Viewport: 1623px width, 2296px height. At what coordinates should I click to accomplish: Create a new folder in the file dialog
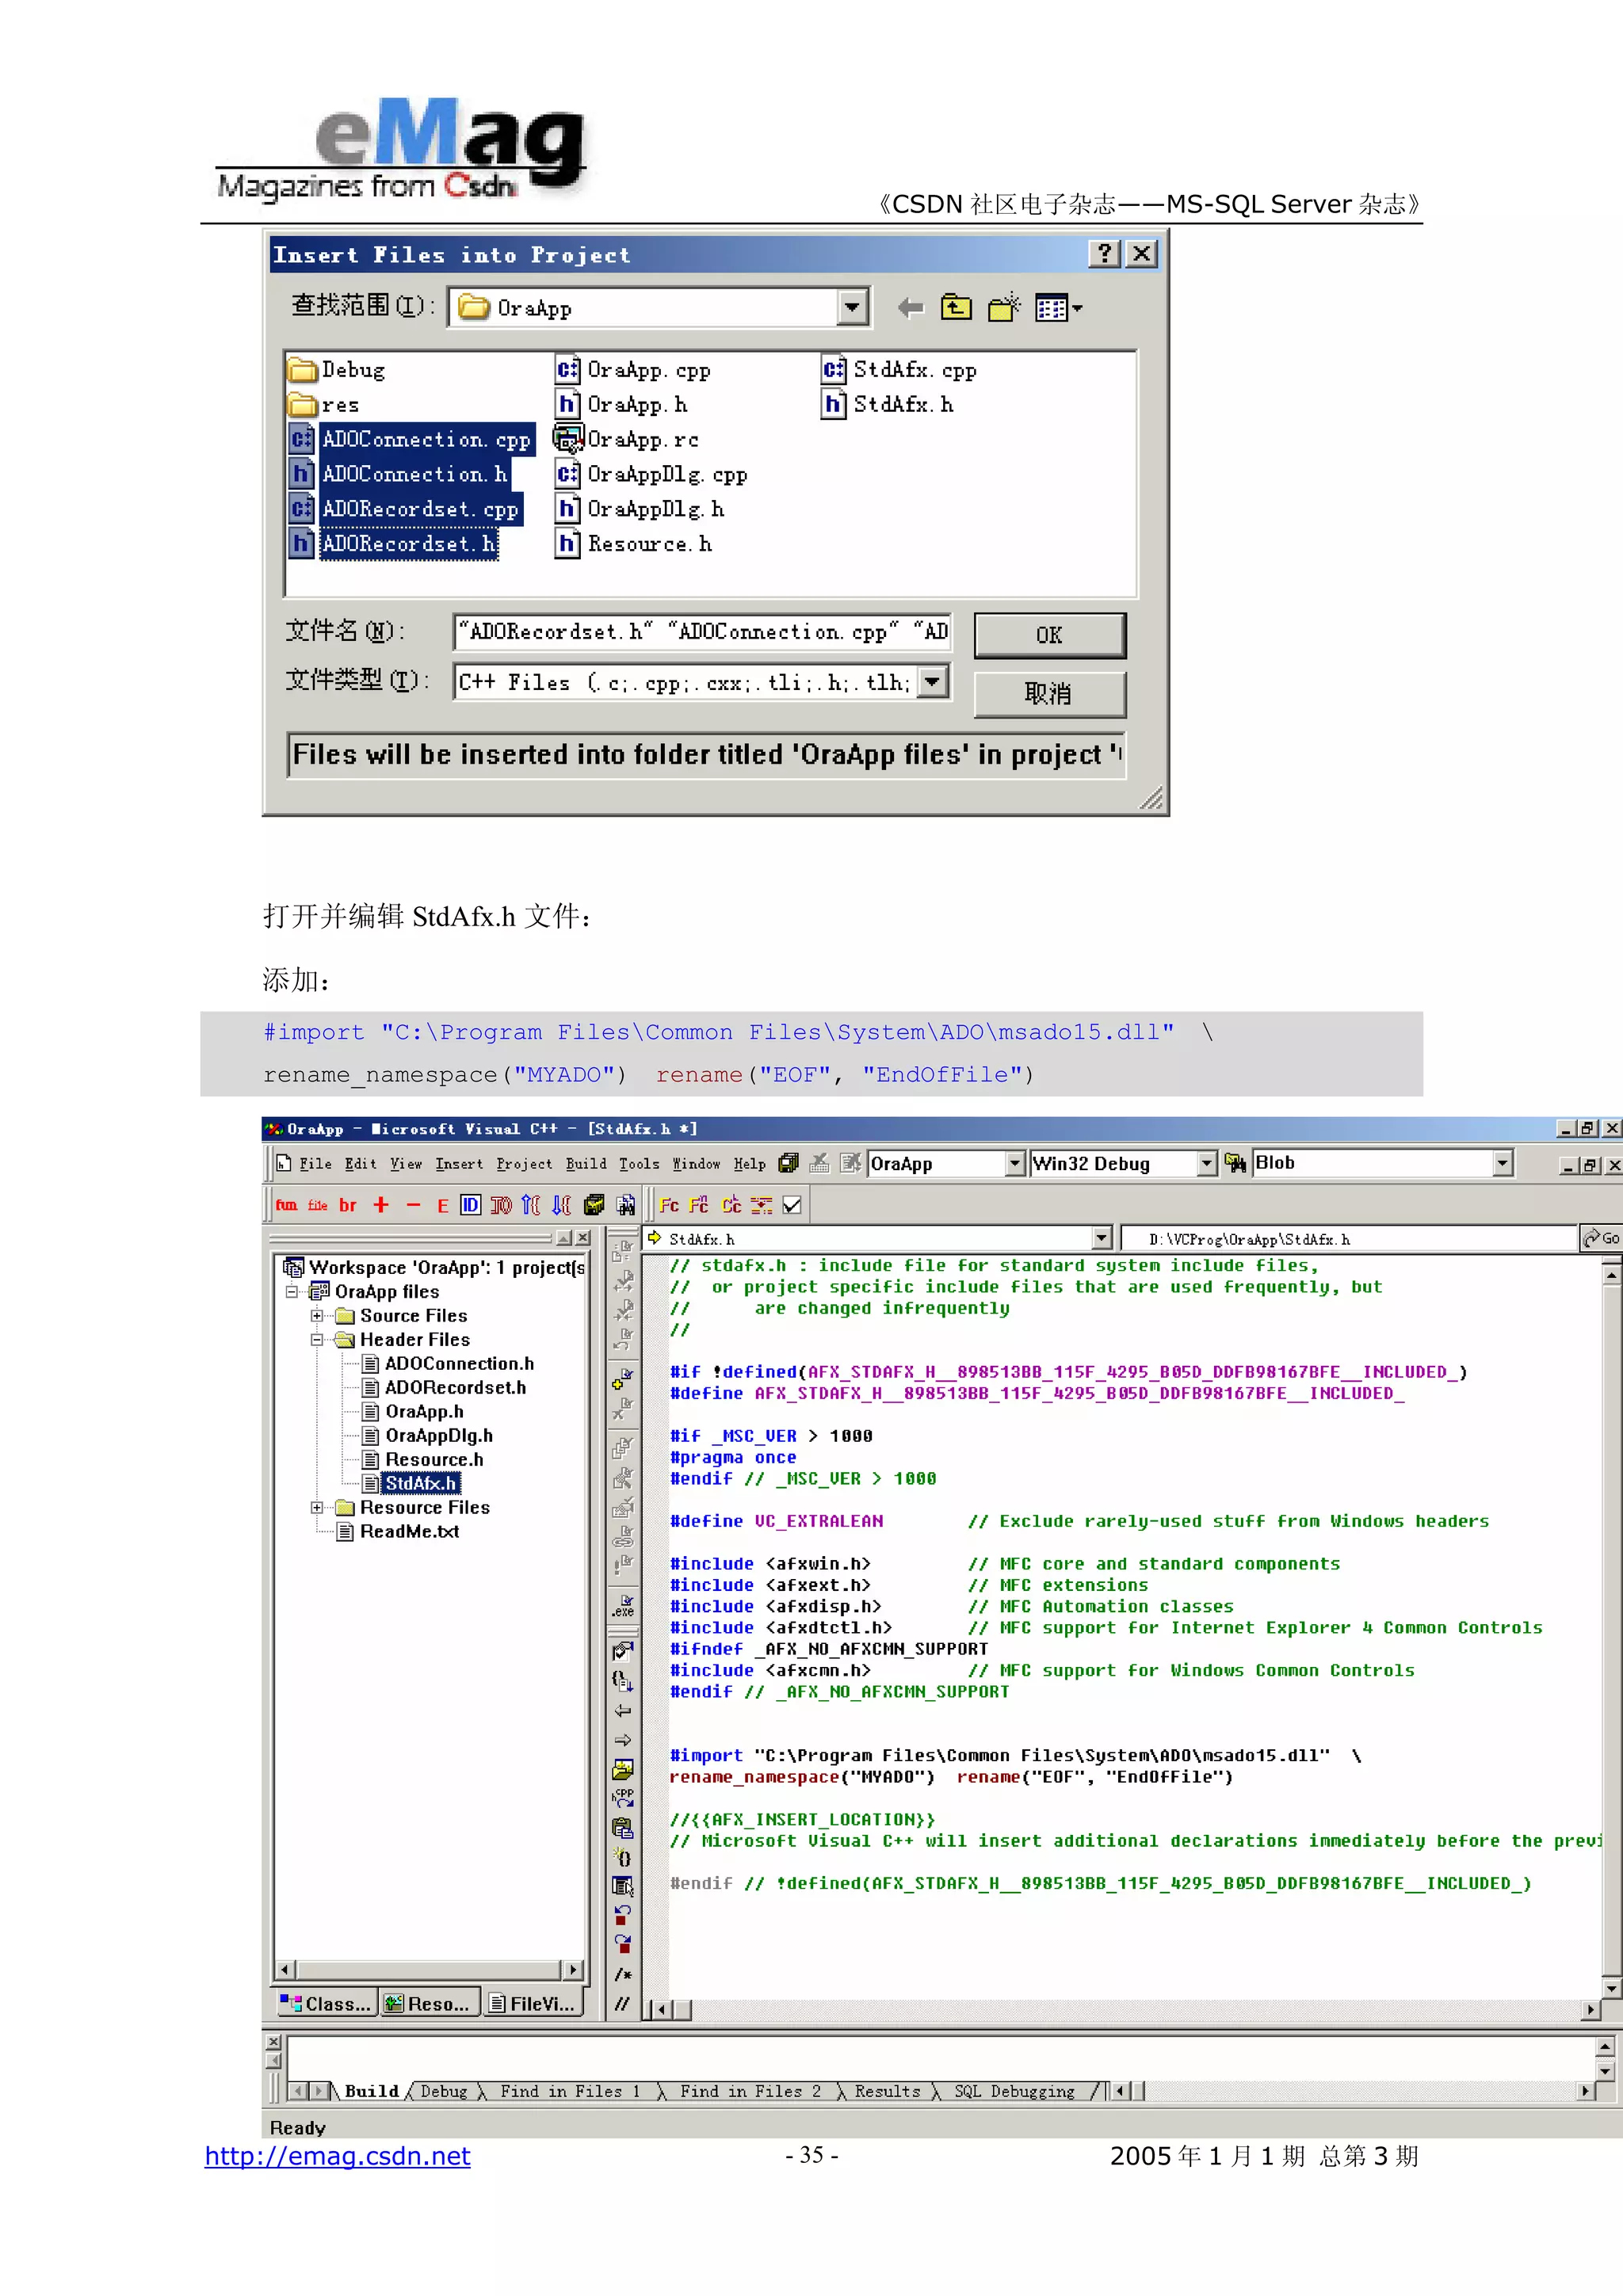pyautogui.click(x=1004, y=308)
